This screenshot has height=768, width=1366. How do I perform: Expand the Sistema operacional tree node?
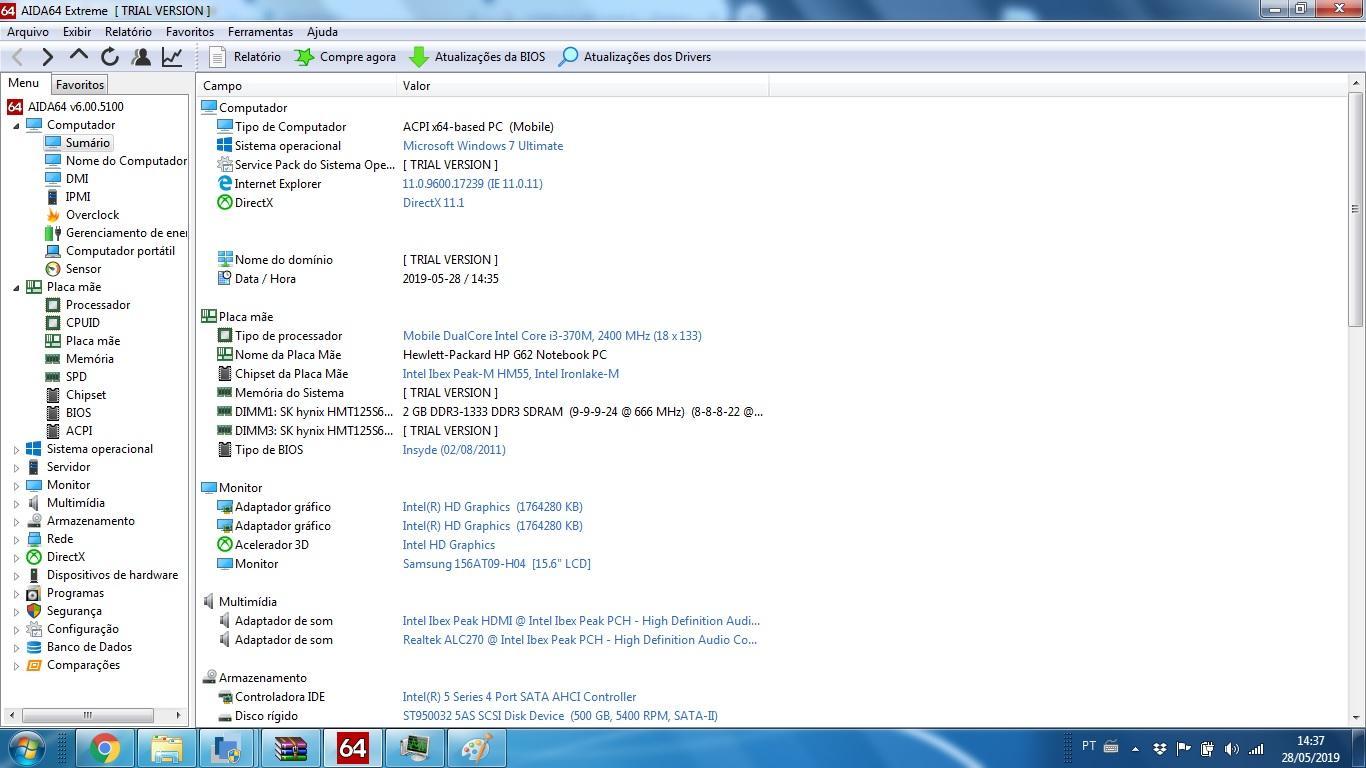[16, 450]
